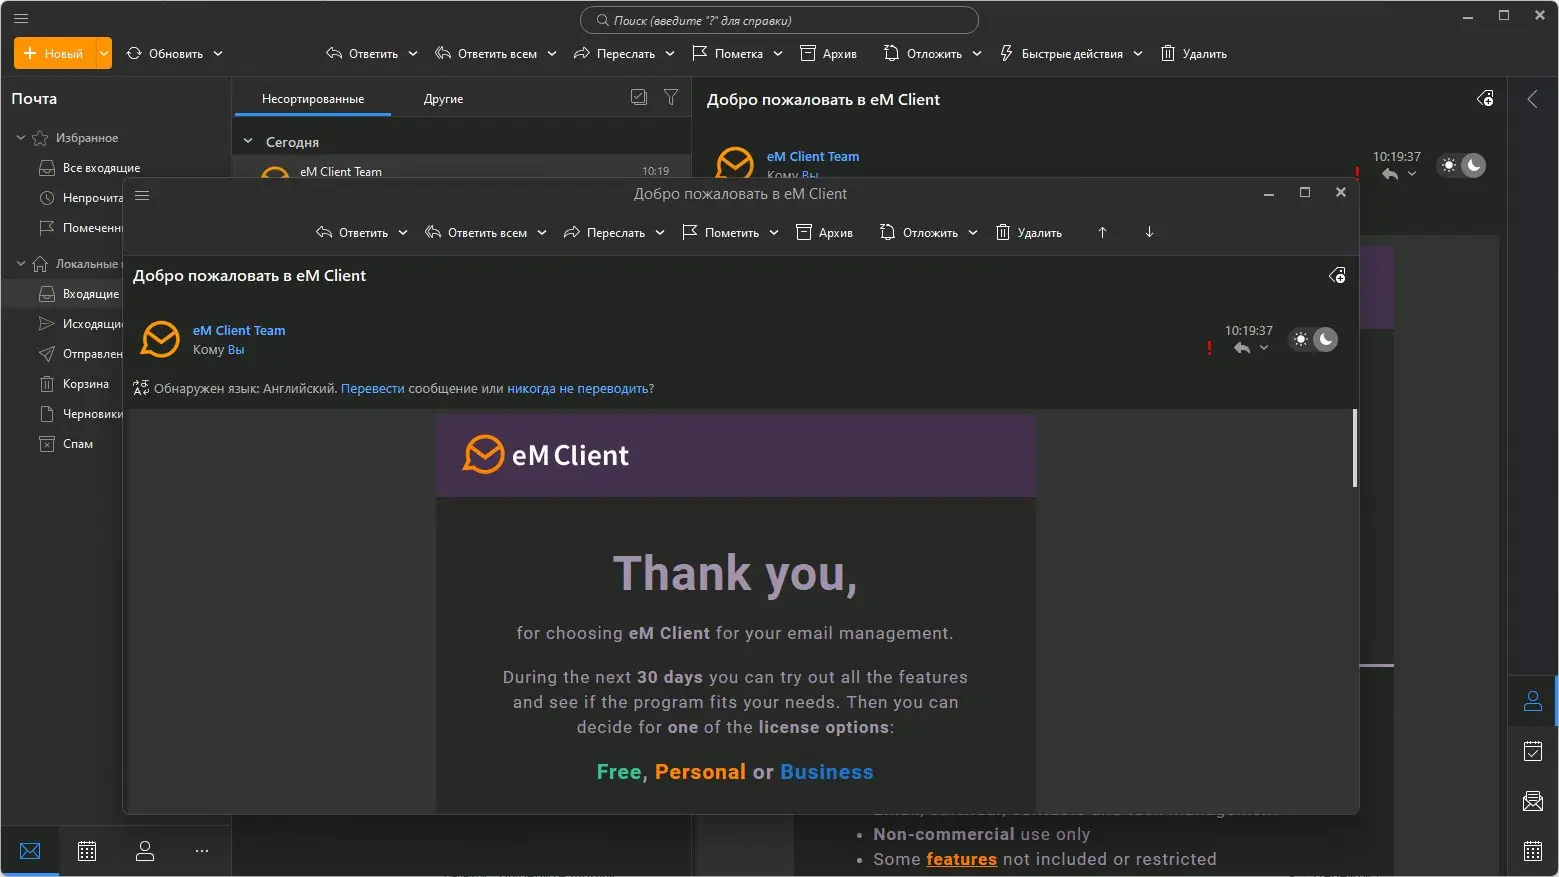The width and height of the screenshot is (1559, 877).
Task: Click the message window vertical scrollbar
Action: 1355,448
